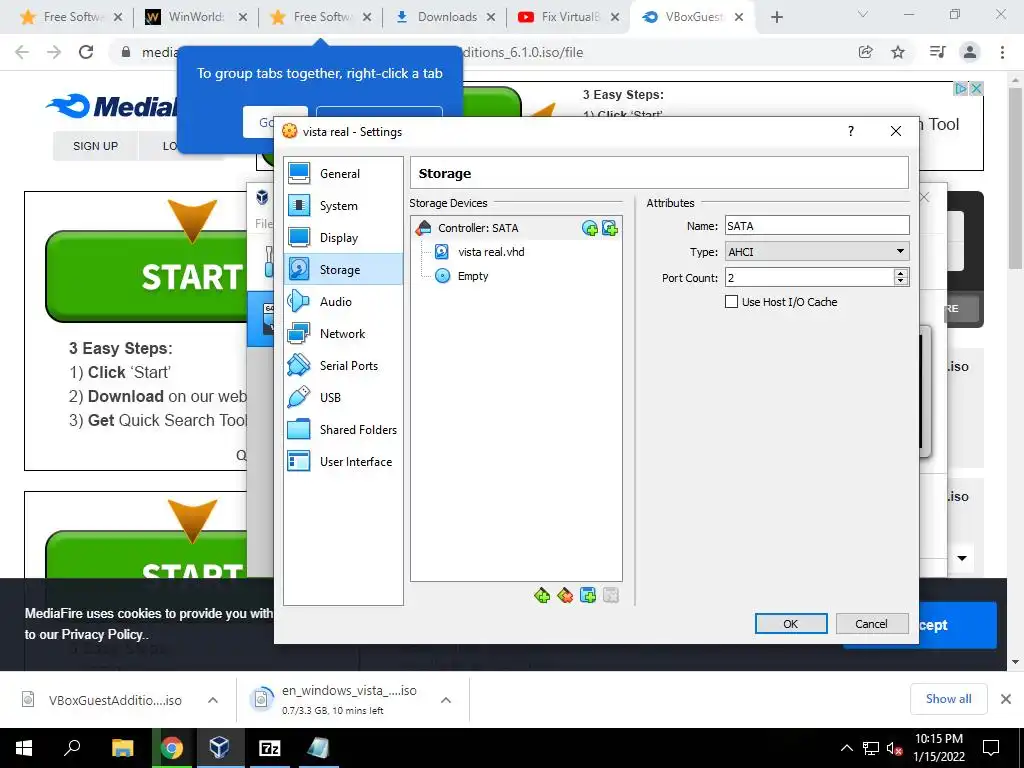Switch to the Fix VirtualBox YouTube tab

pos(568,17)
